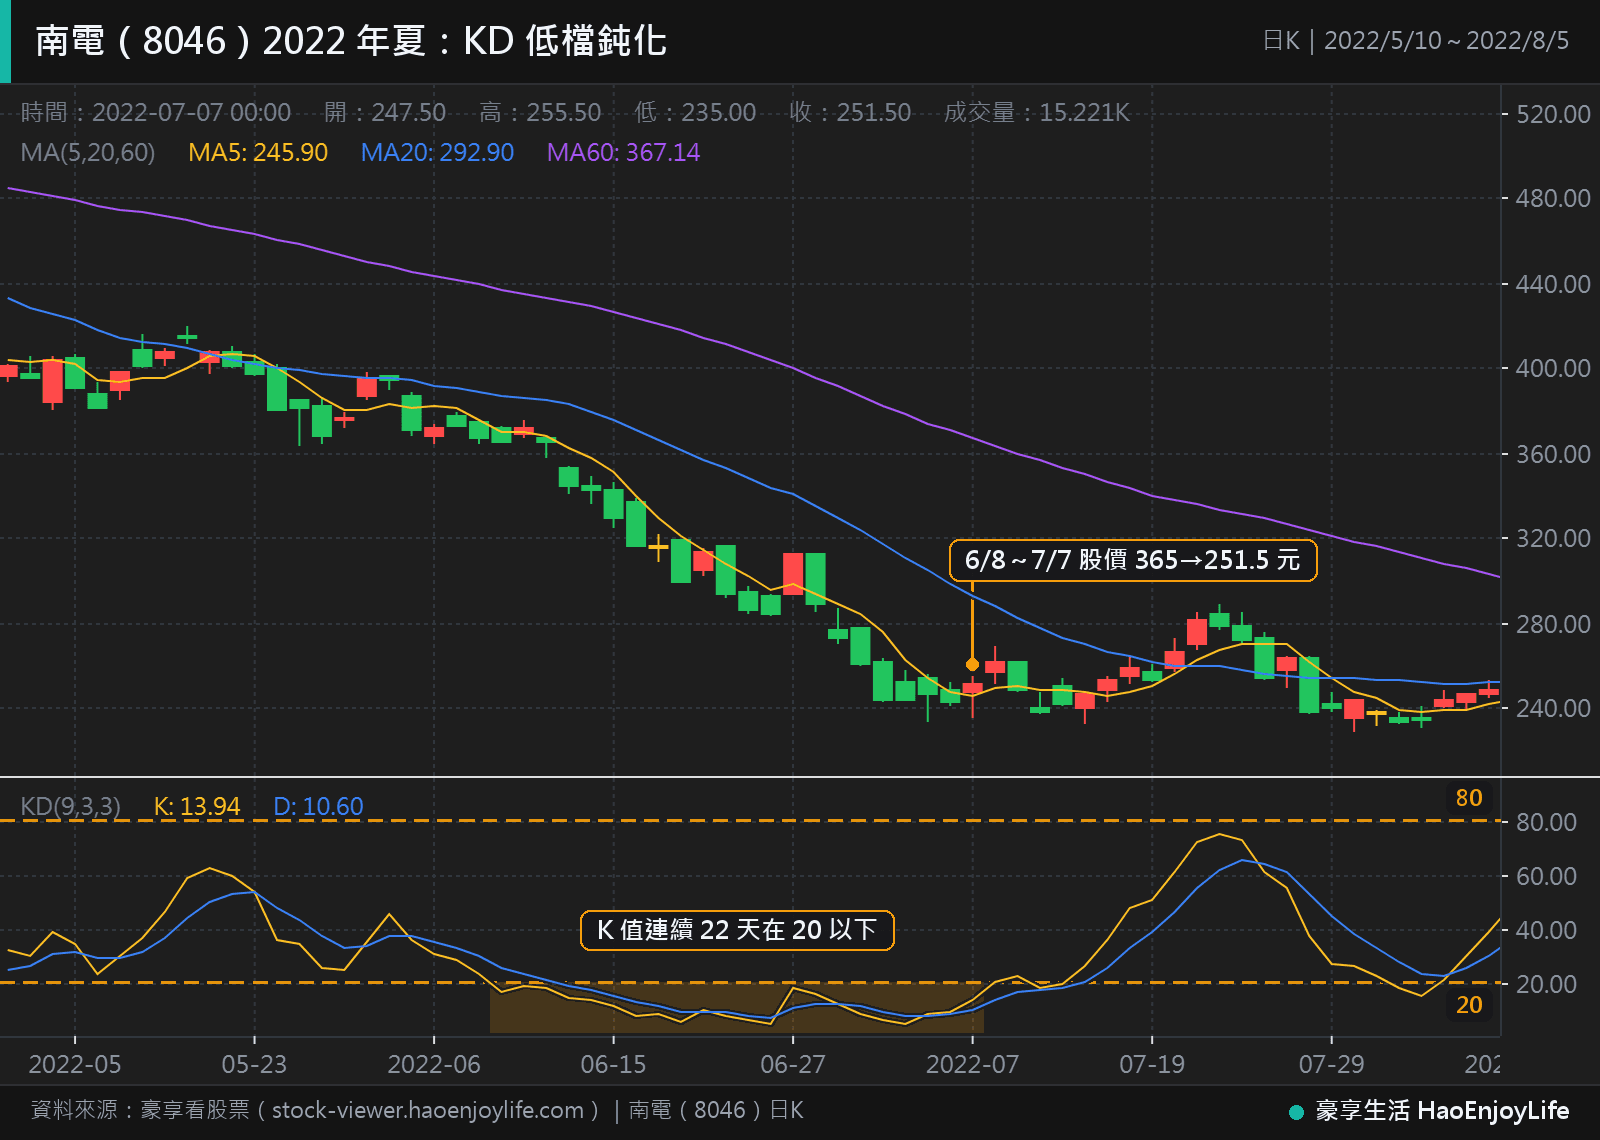Click the 240.00 price axis label

(1553, 708)
